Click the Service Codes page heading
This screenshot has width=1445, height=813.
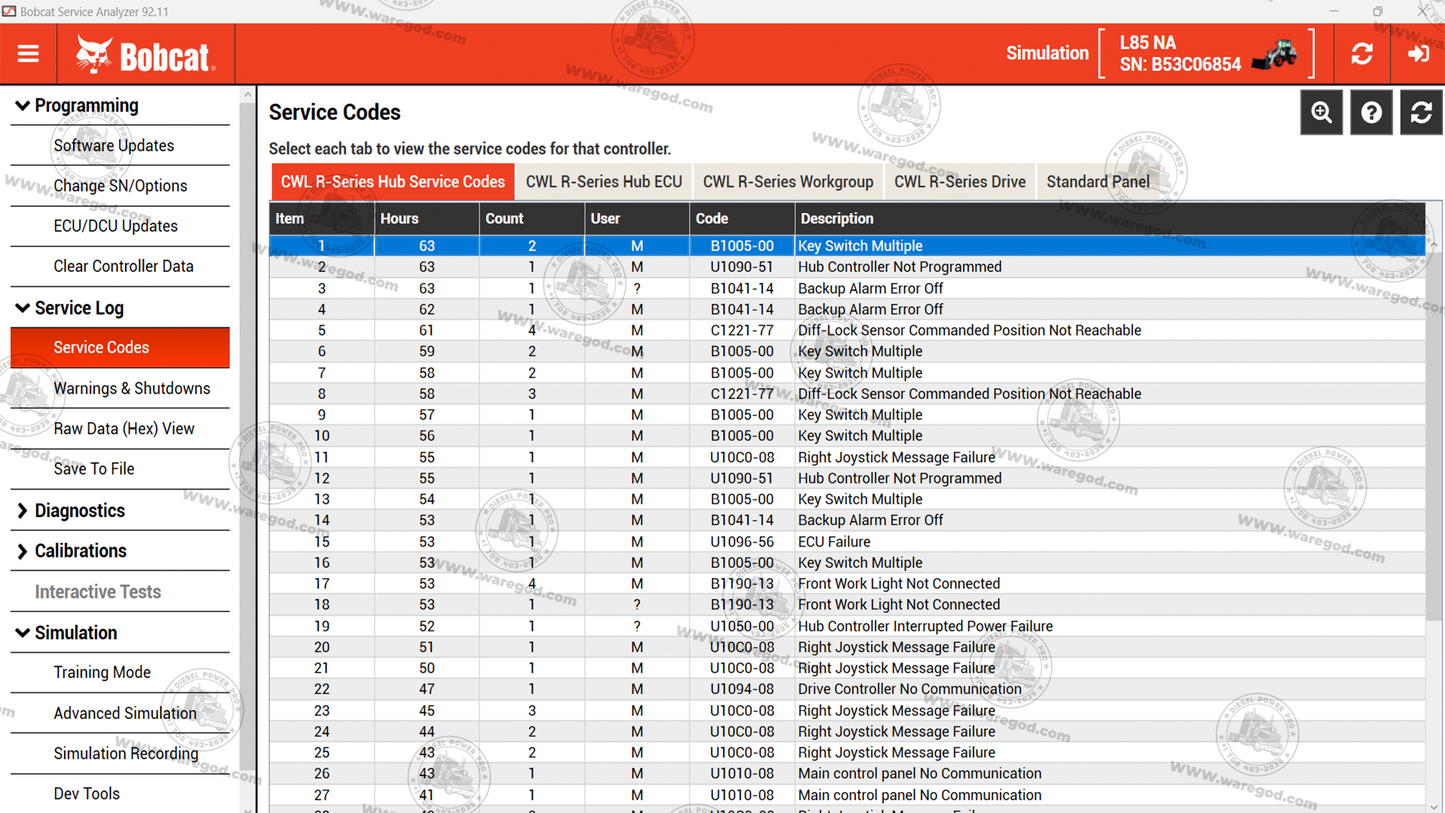coord(335,113)
